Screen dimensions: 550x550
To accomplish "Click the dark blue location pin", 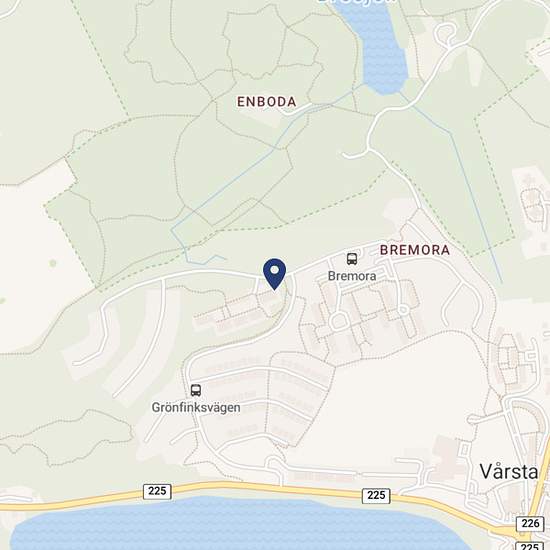I will coord(275,274).
